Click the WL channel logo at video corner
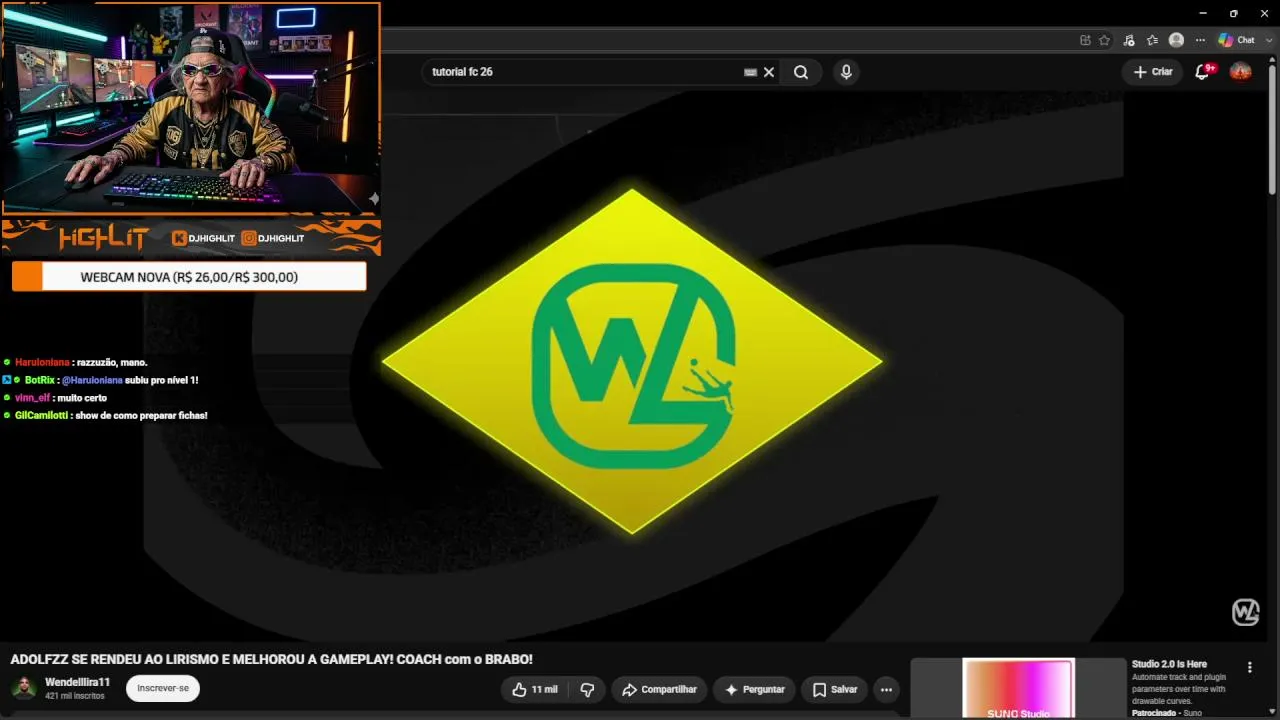The image size is (1280, 720). [1245, 612]
